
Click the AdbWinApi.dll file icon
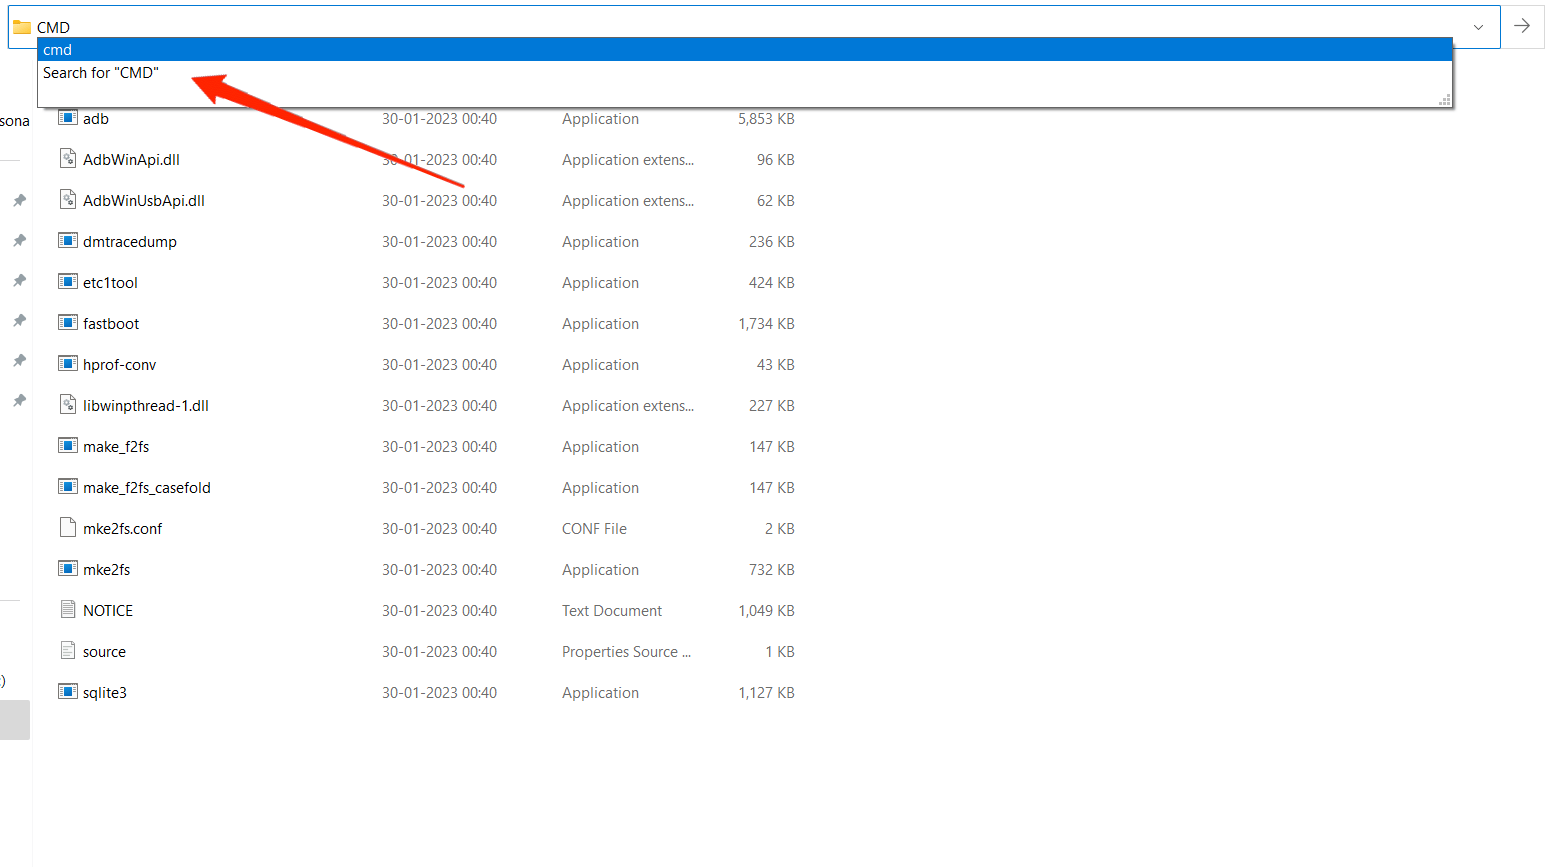[68, 159]
